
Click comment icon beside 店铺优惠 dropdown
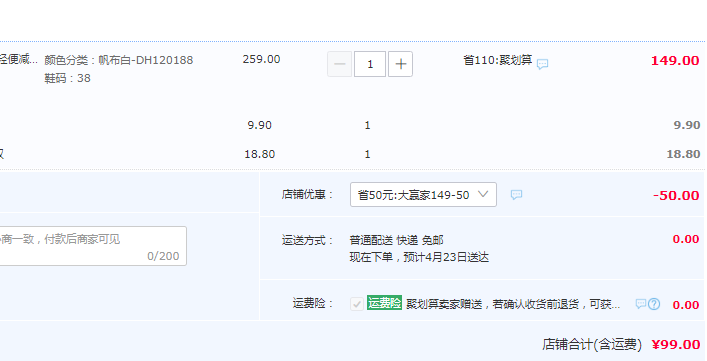pos(516,195)
